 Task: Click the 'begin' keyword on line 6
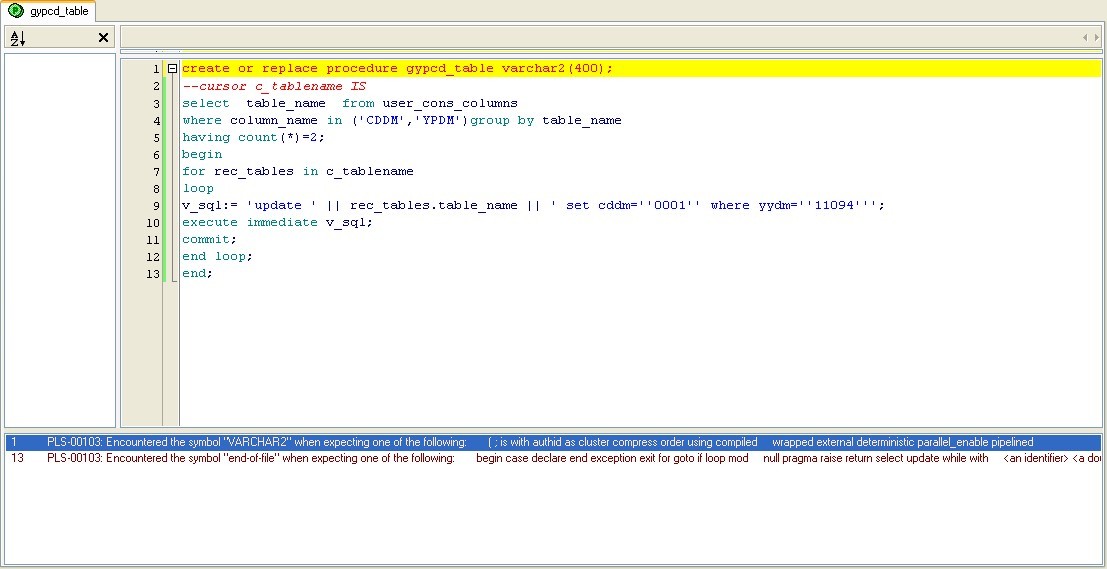[x=202, y=155]
